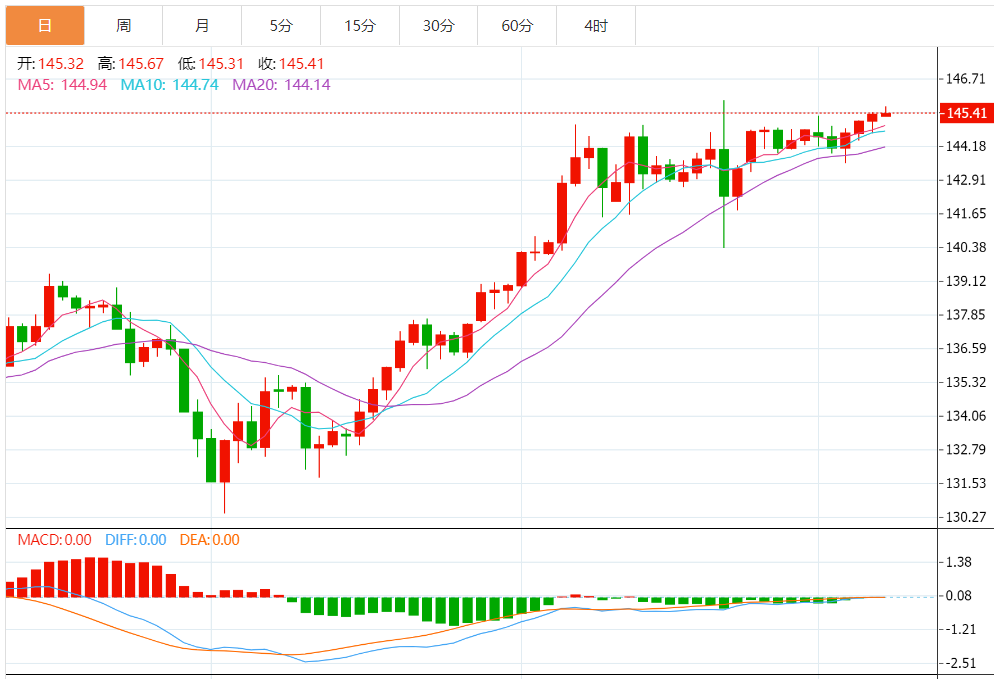Click the MACD:0.00 indicator label
This screenshot has width=994, height=679.
[x=55, y=540]
